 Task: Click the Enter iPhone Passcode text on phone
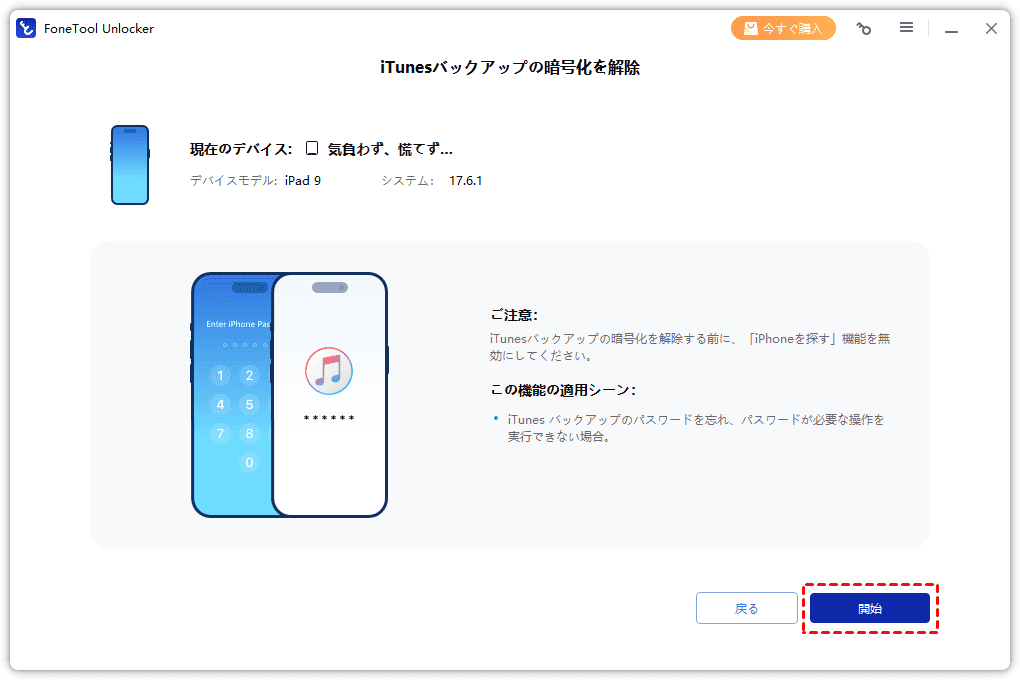coord(237,324)
